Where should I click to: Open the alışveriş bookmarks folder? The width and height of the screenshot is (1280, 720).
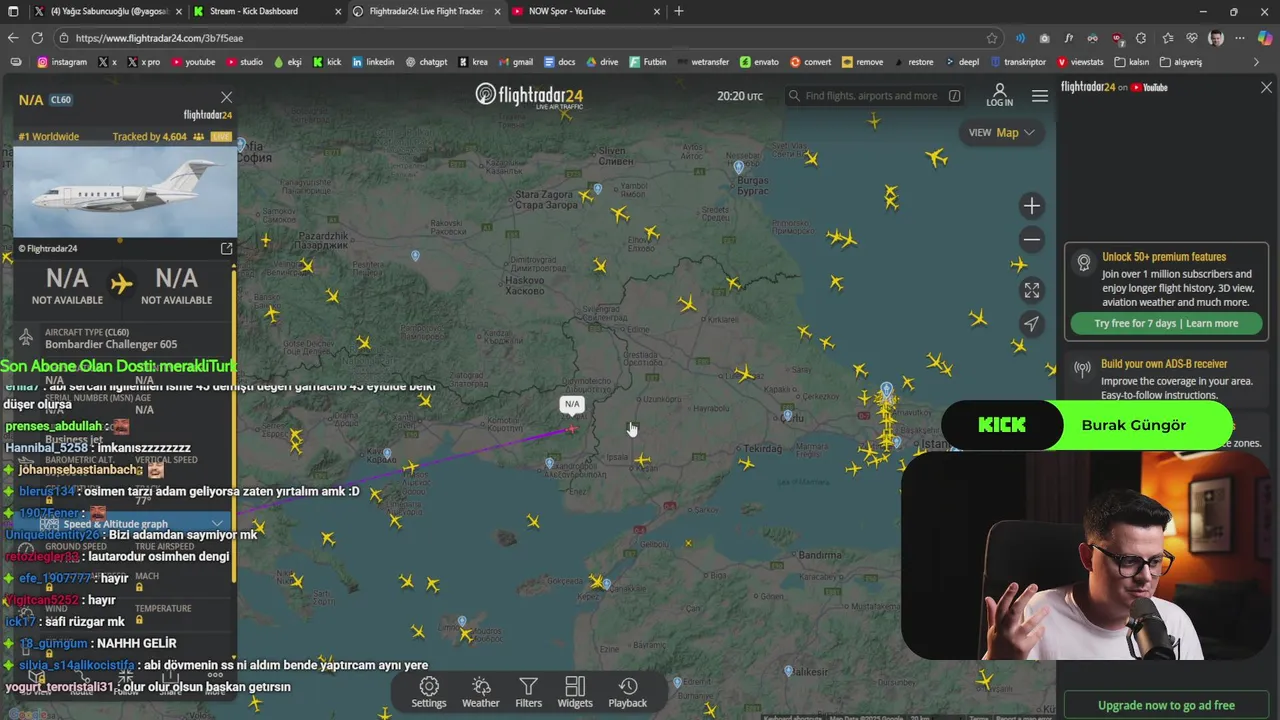tap(1180, 62)
